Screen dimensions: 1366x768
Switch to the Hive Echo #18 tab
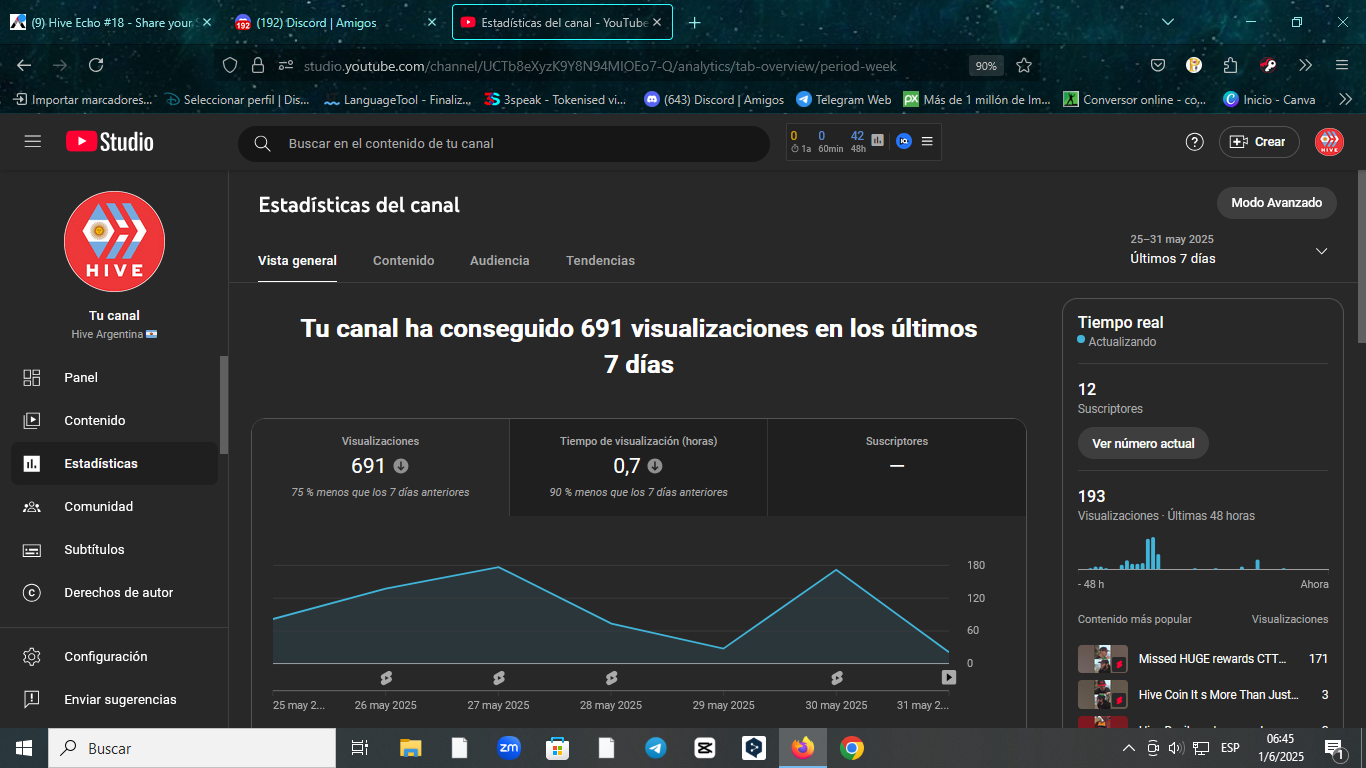112,22
